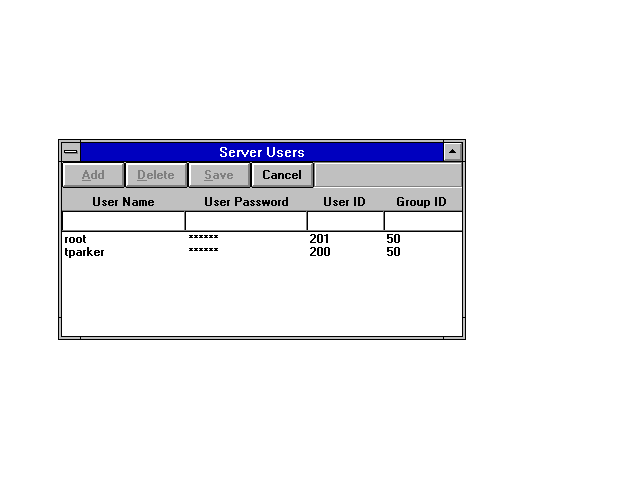The image size is (640, 480).
Task: Focus the Group ID entry field
Action: coord(423,221)
